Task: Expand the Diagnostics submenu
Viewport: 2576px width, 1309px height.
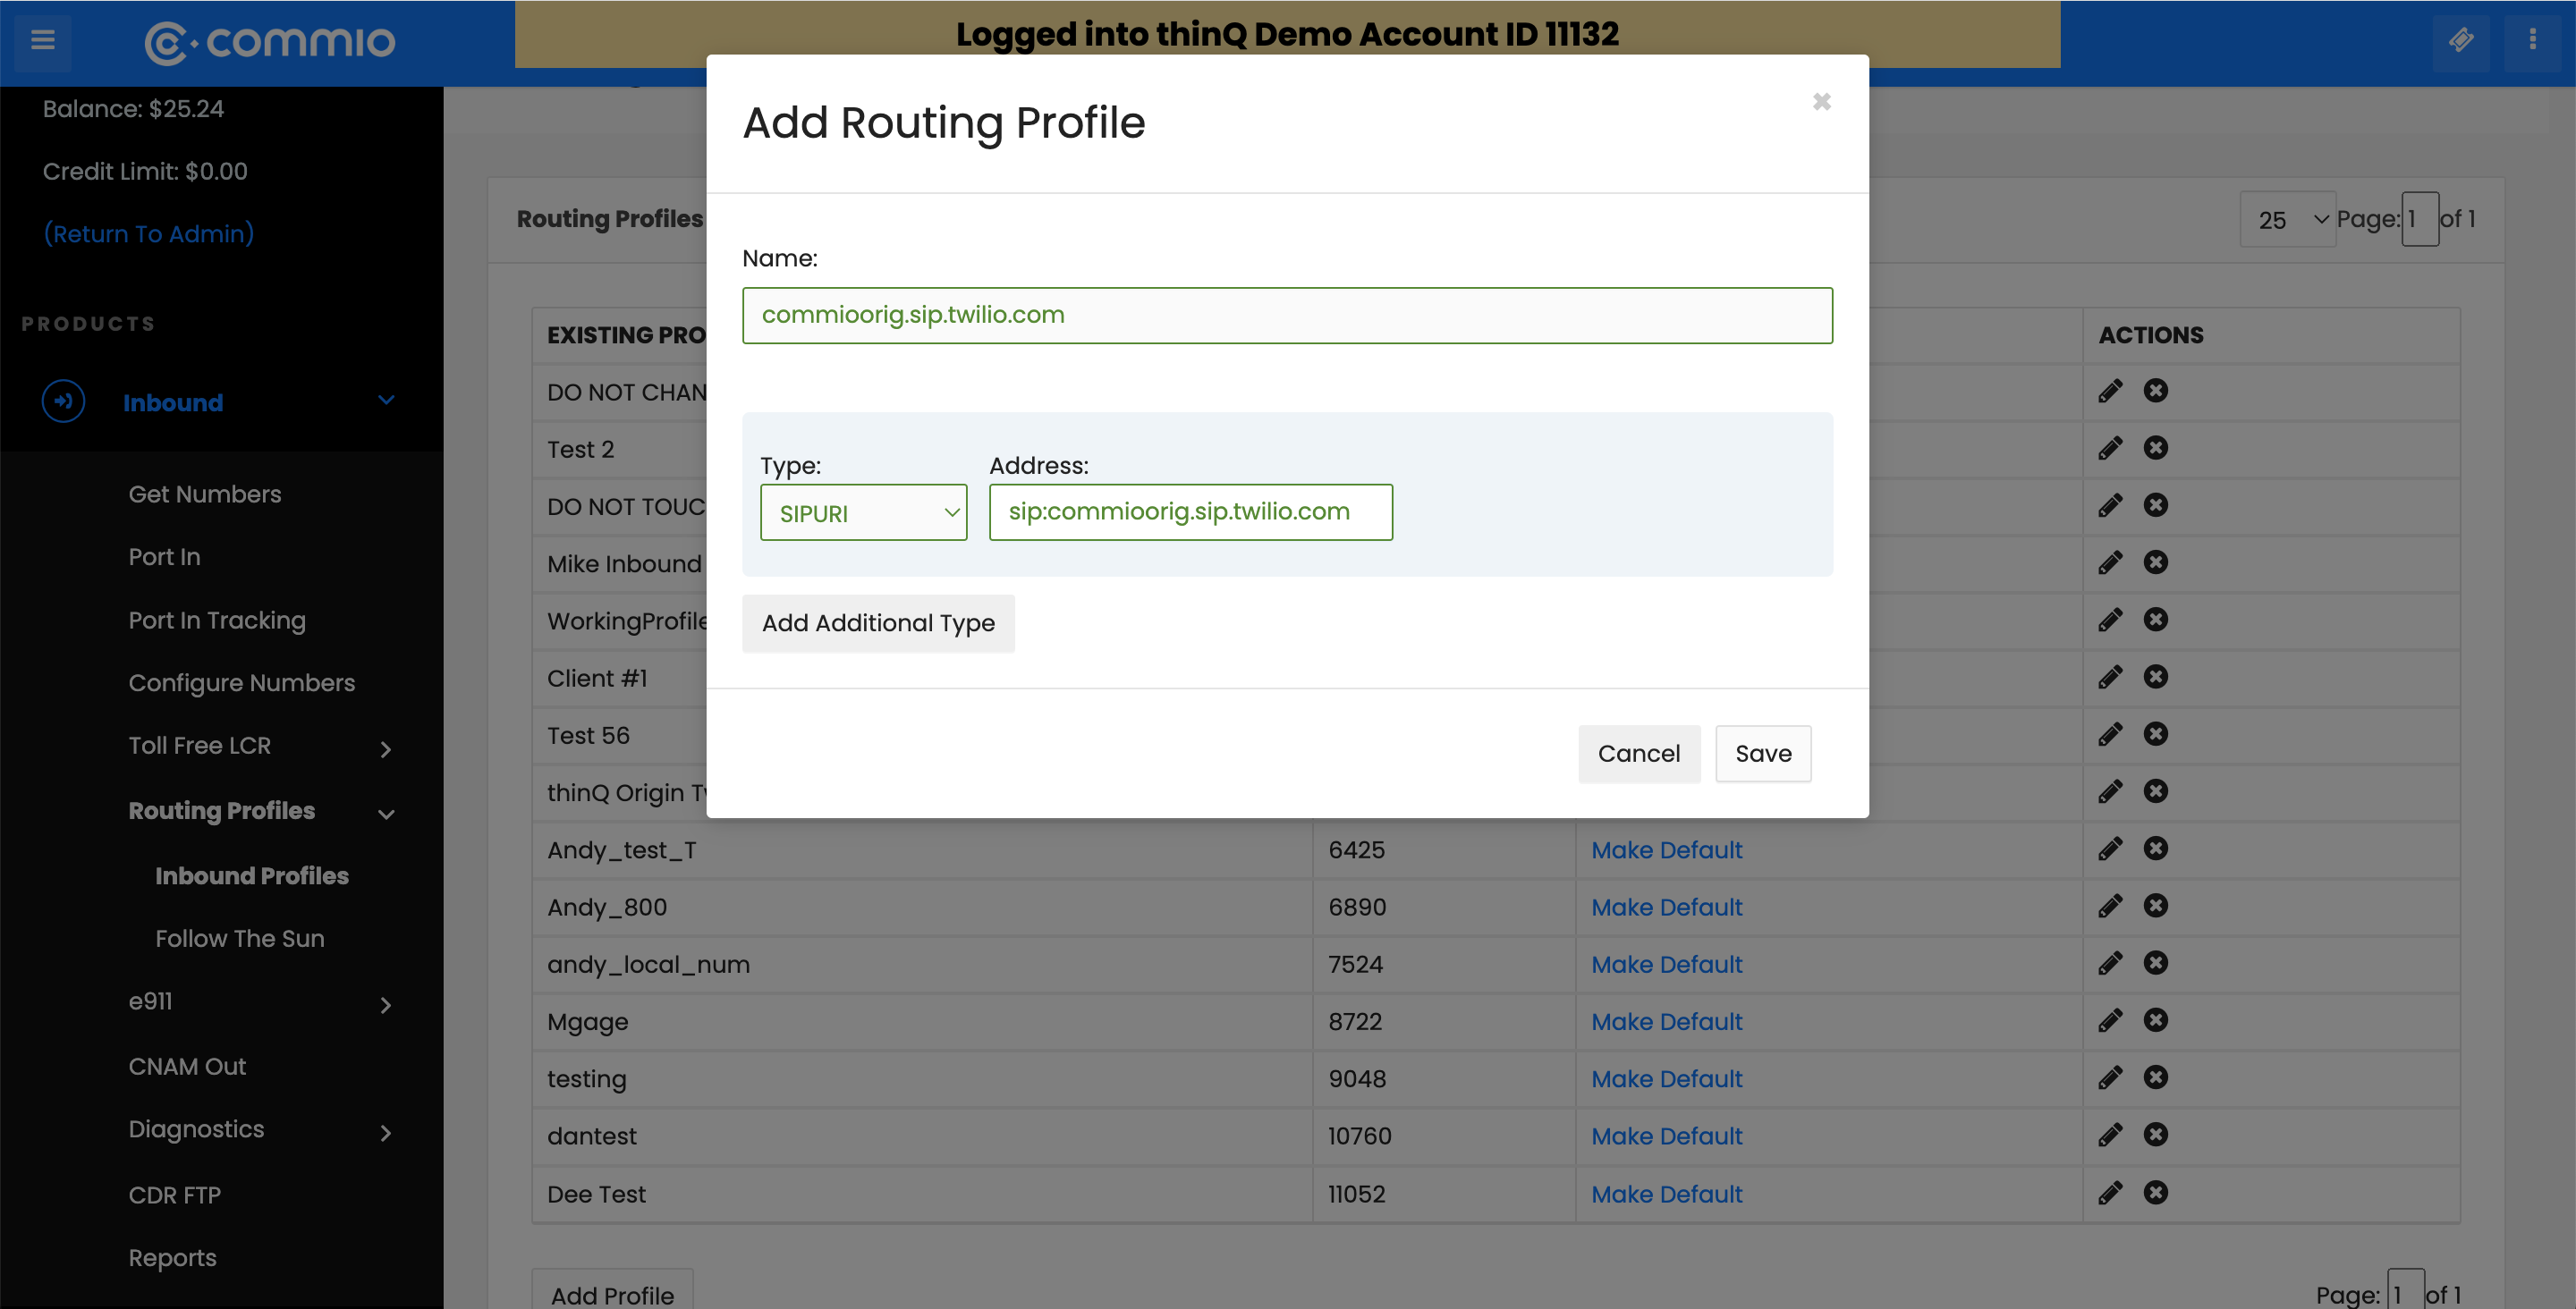Action: coord(386,1133)
